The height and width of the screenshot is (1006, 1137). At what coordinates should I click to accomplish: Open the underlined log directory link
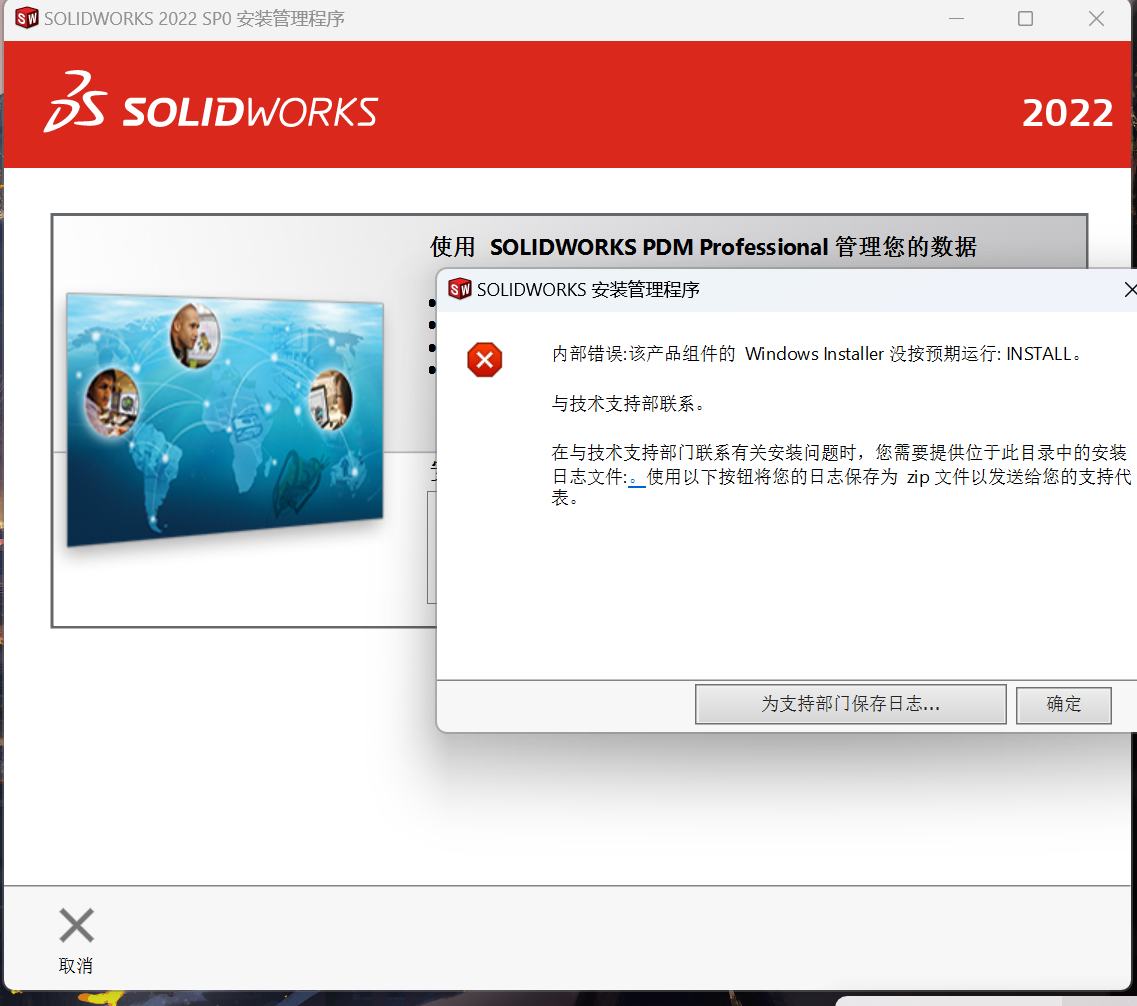[636, 478]
